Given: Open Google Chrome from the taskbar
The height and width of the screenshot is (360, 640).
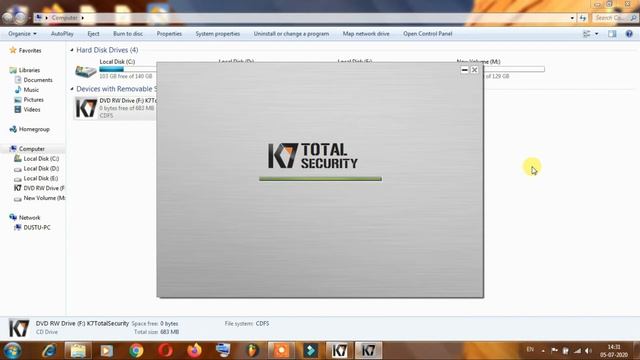Looking at the screenshot, I should click(x=136, y=351).
